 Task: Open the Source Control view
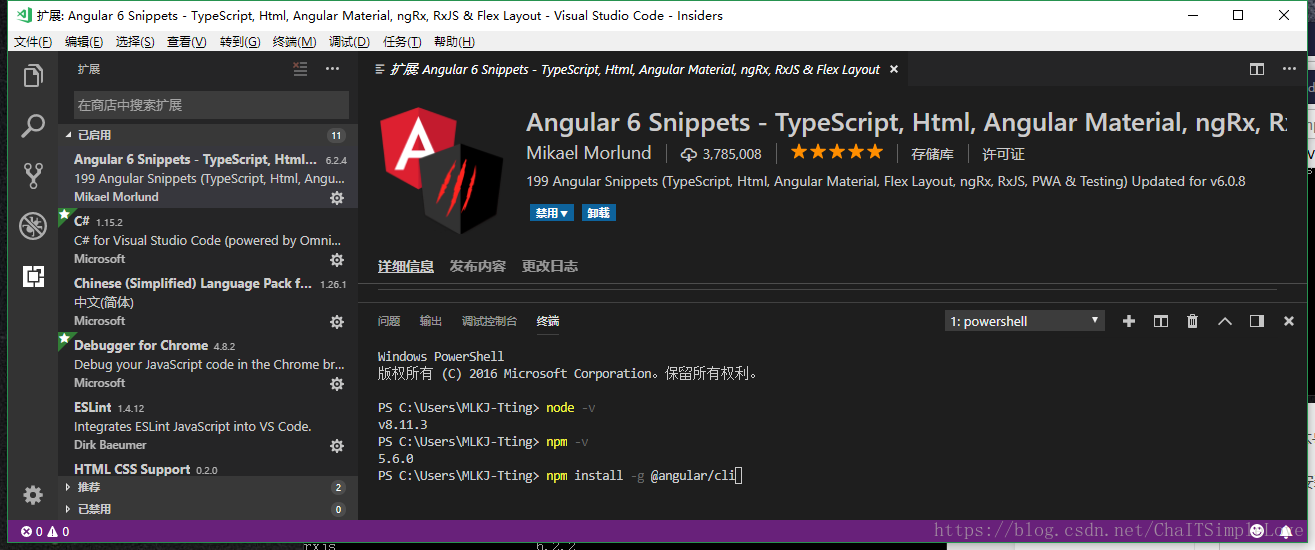(x=33, y=176)
